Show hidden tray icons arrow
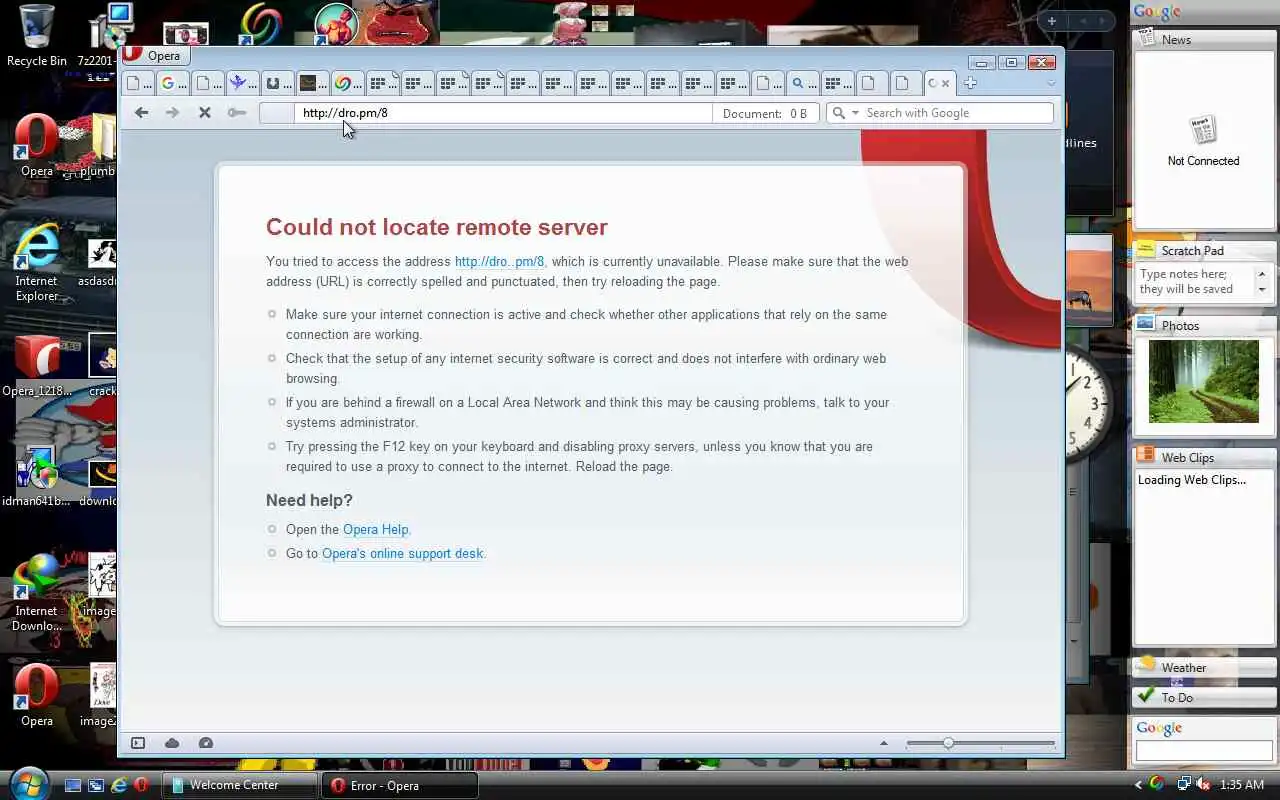The image size is (1280, 800). tap(1138, 785)
